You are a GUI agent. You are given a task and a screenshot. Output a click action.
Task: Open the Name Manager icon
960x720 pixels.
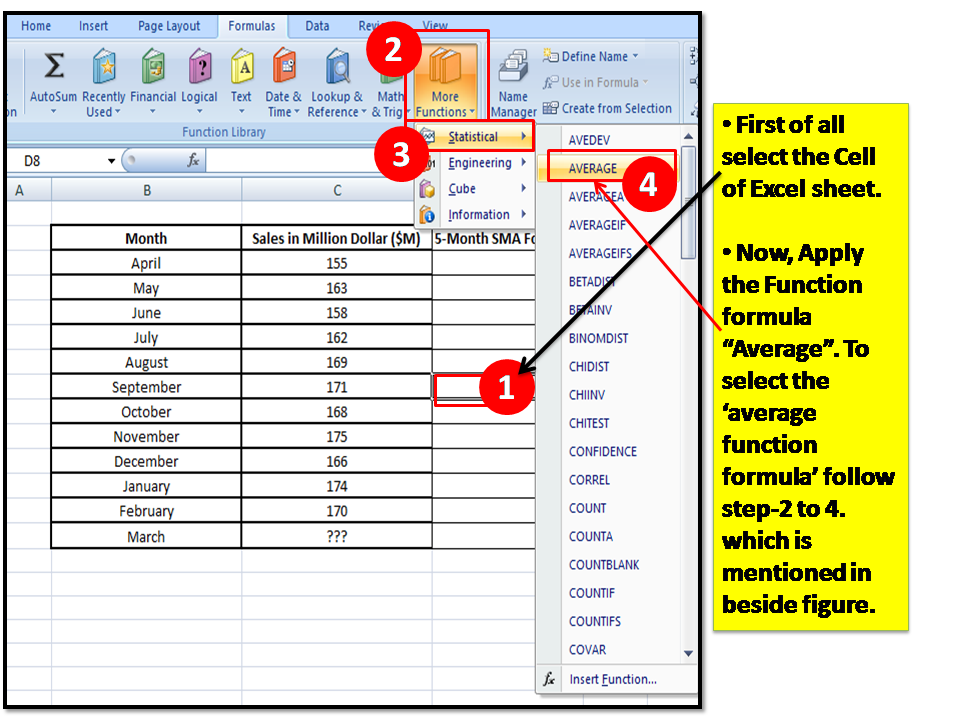[x=513, y=66]
